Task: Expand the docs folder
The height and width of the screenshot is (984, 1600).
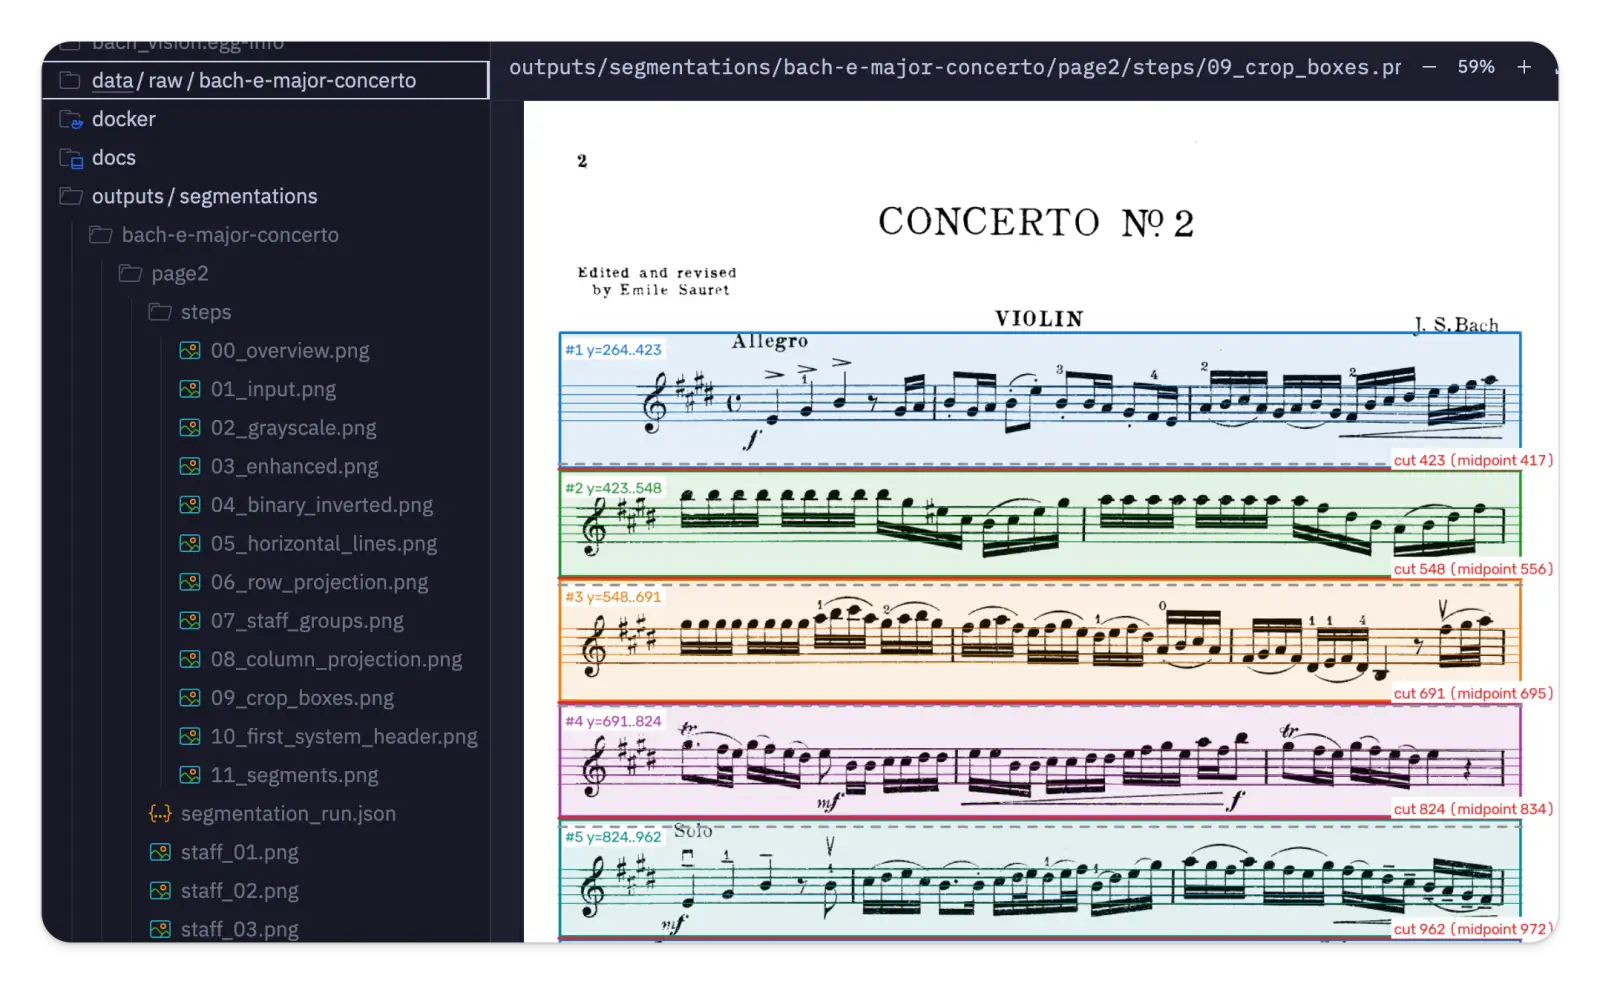Action: coord(114,158)
